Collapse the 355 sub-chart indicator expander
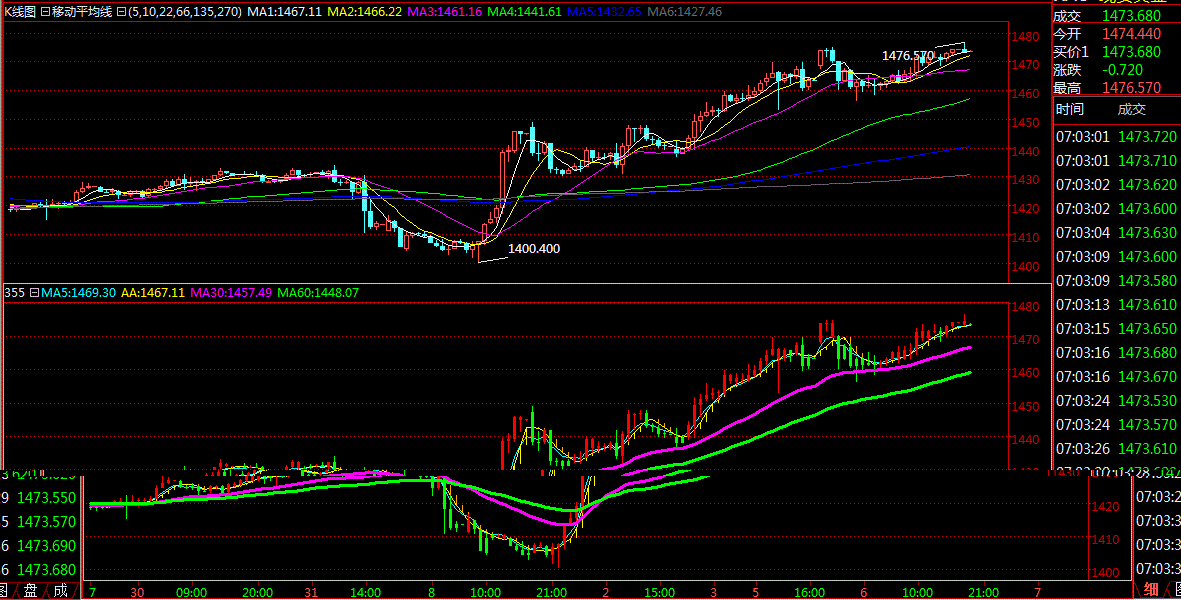Viewport: 1181px width, 600px height. 33,293
